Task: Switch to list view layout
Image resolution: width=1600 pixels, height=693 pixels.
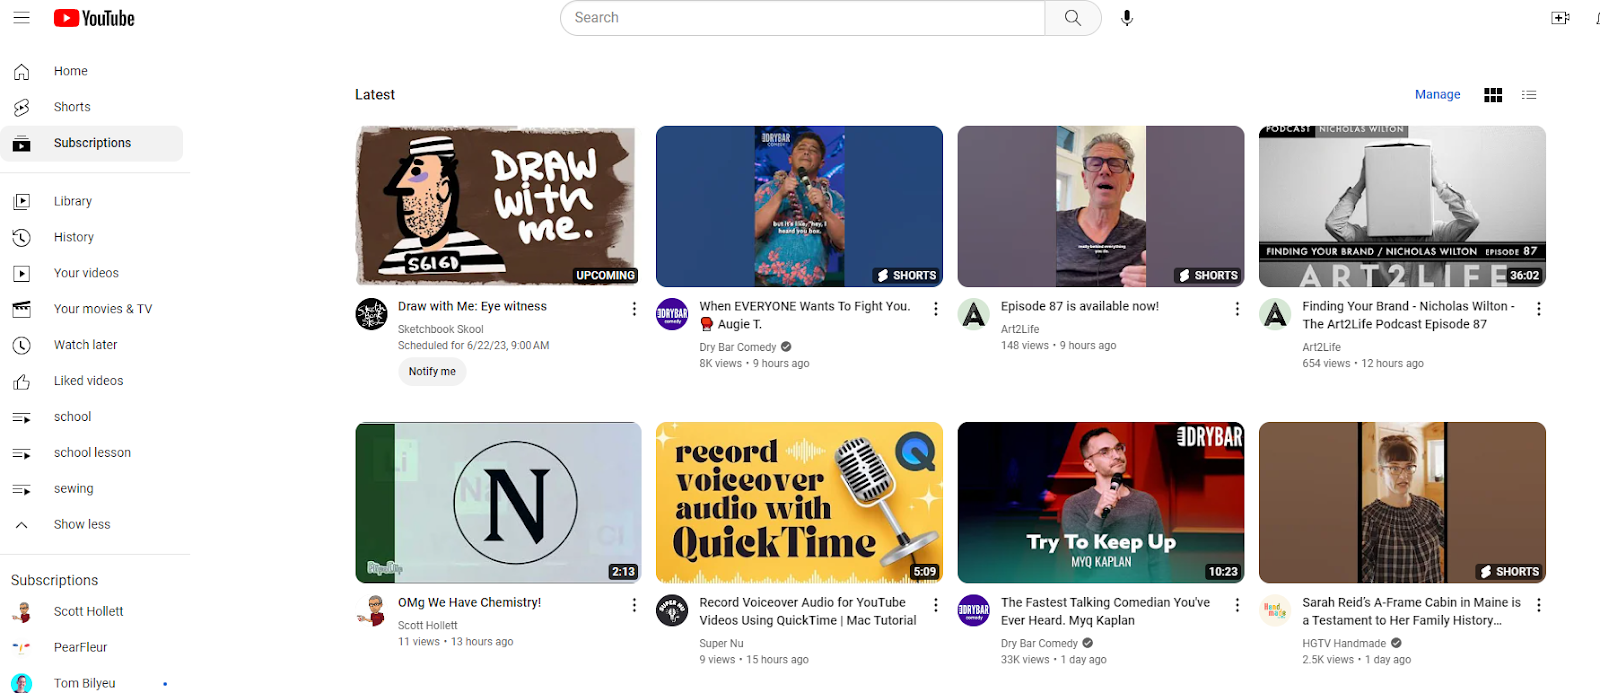Action: [x=1529, y=95]
